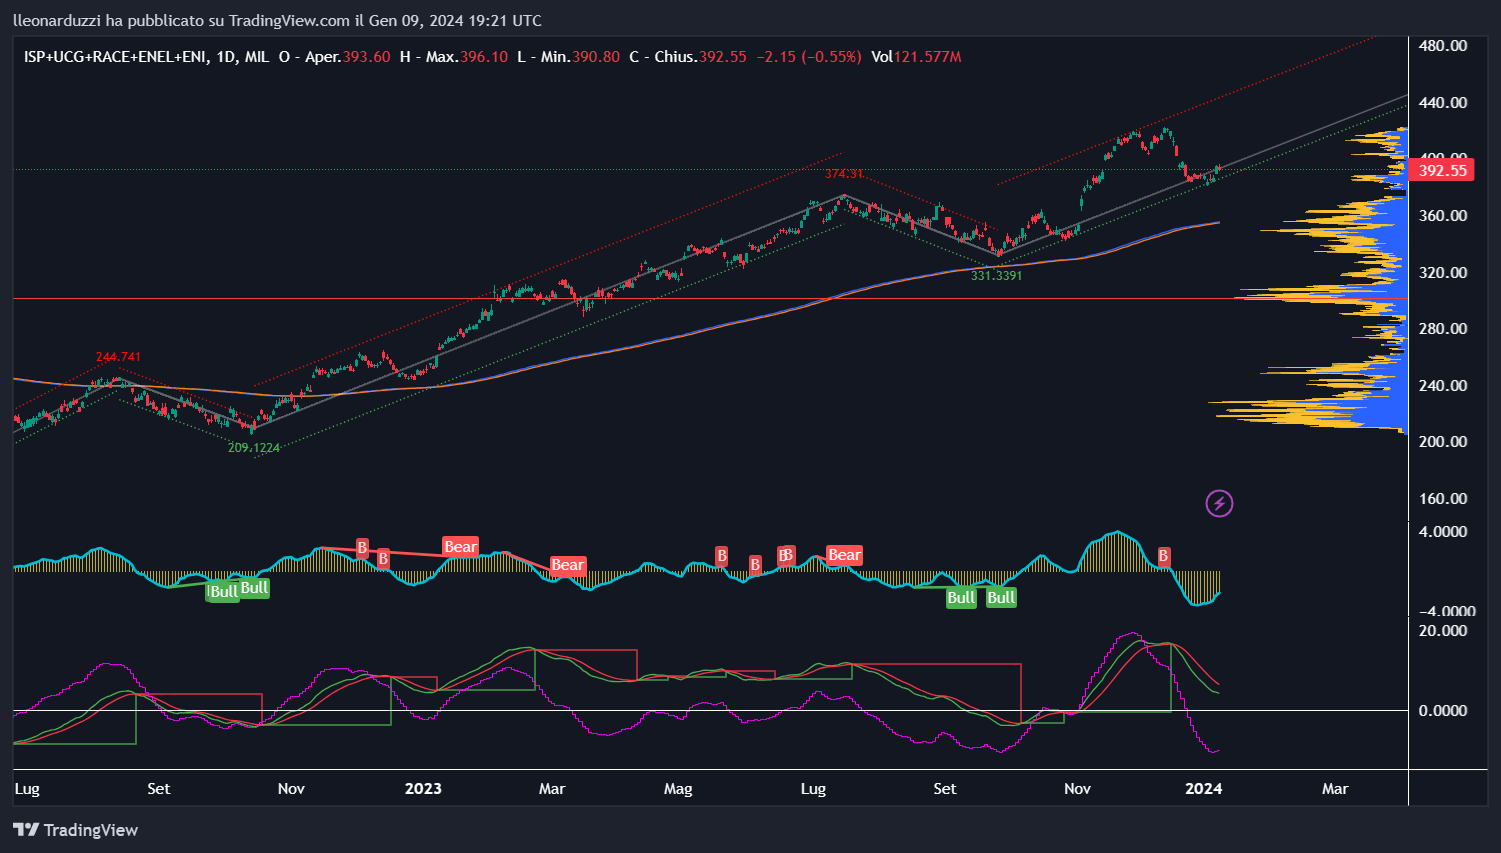Screen dimensions: 1501x853
Task: Click the open value 393.60
Action: click(366, 57)
